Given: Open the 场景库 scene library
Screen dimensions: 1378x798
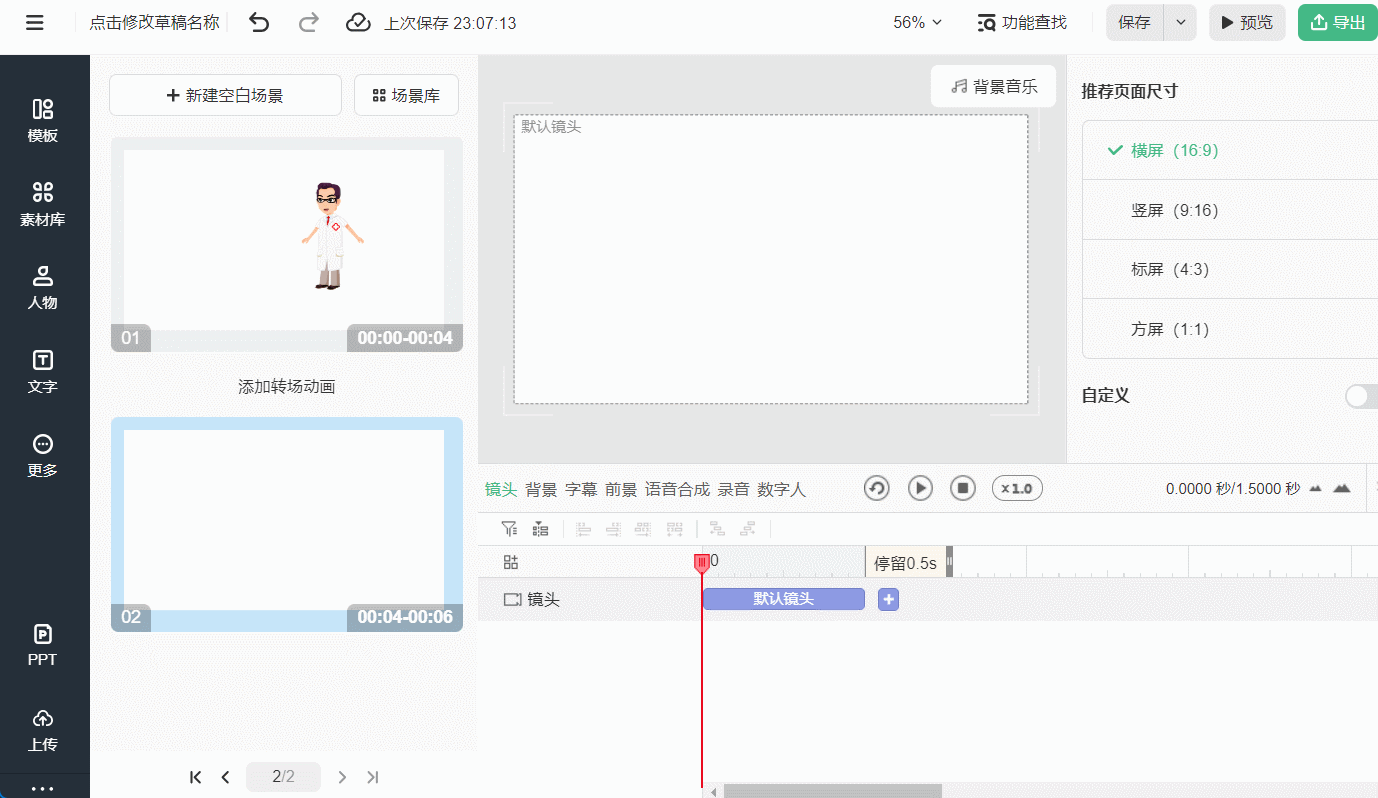Looking at the screenshot, I should coord(406,95).
